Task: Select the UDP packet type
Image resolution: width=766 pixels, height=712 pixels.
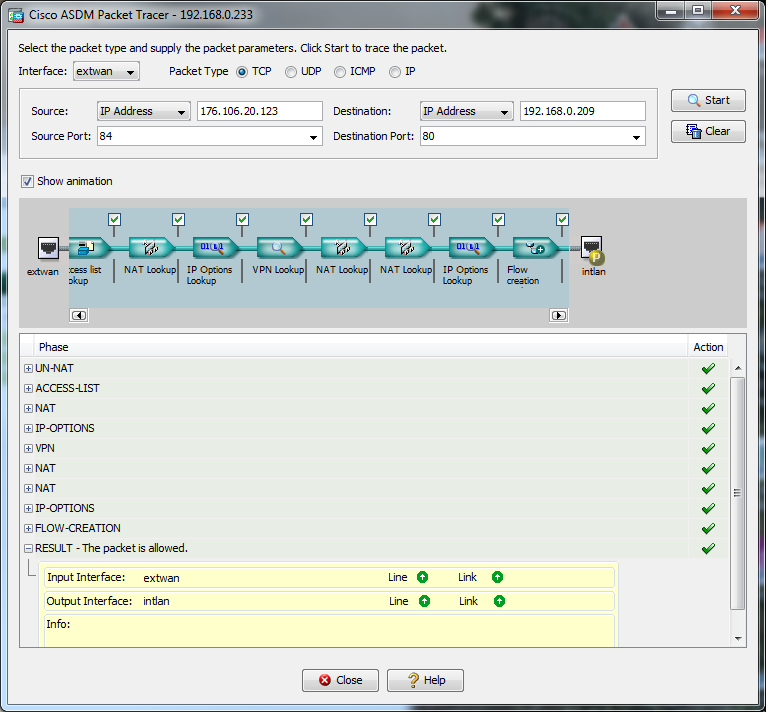Action: pyautogui.click(x=291, y=72)
